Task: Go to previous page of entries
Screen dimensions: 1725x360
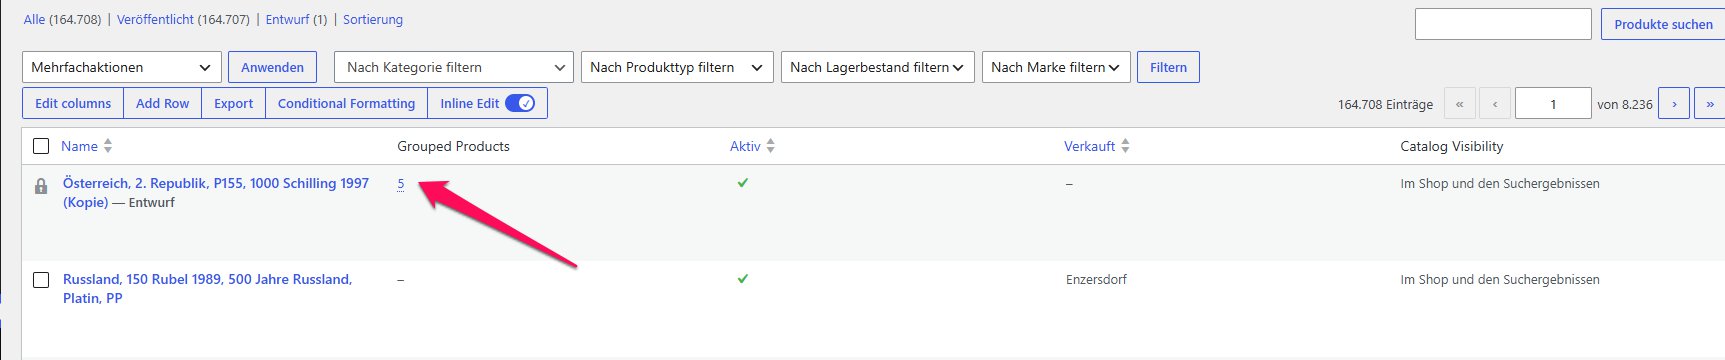Action: (1495, 104)
